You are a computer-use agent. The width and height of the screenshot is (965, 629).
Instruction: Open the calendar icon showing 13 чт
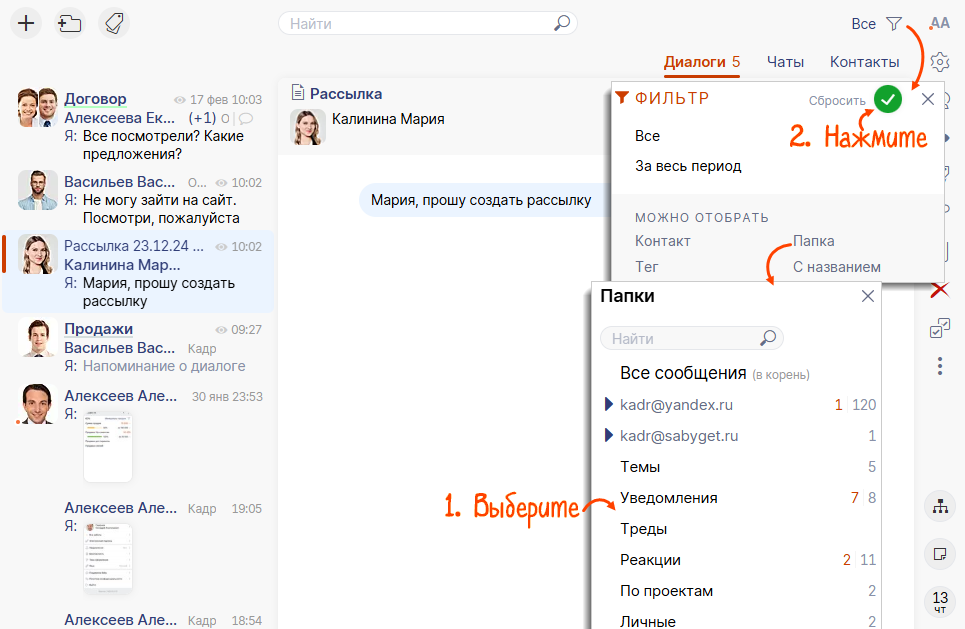tap(939, 602)
